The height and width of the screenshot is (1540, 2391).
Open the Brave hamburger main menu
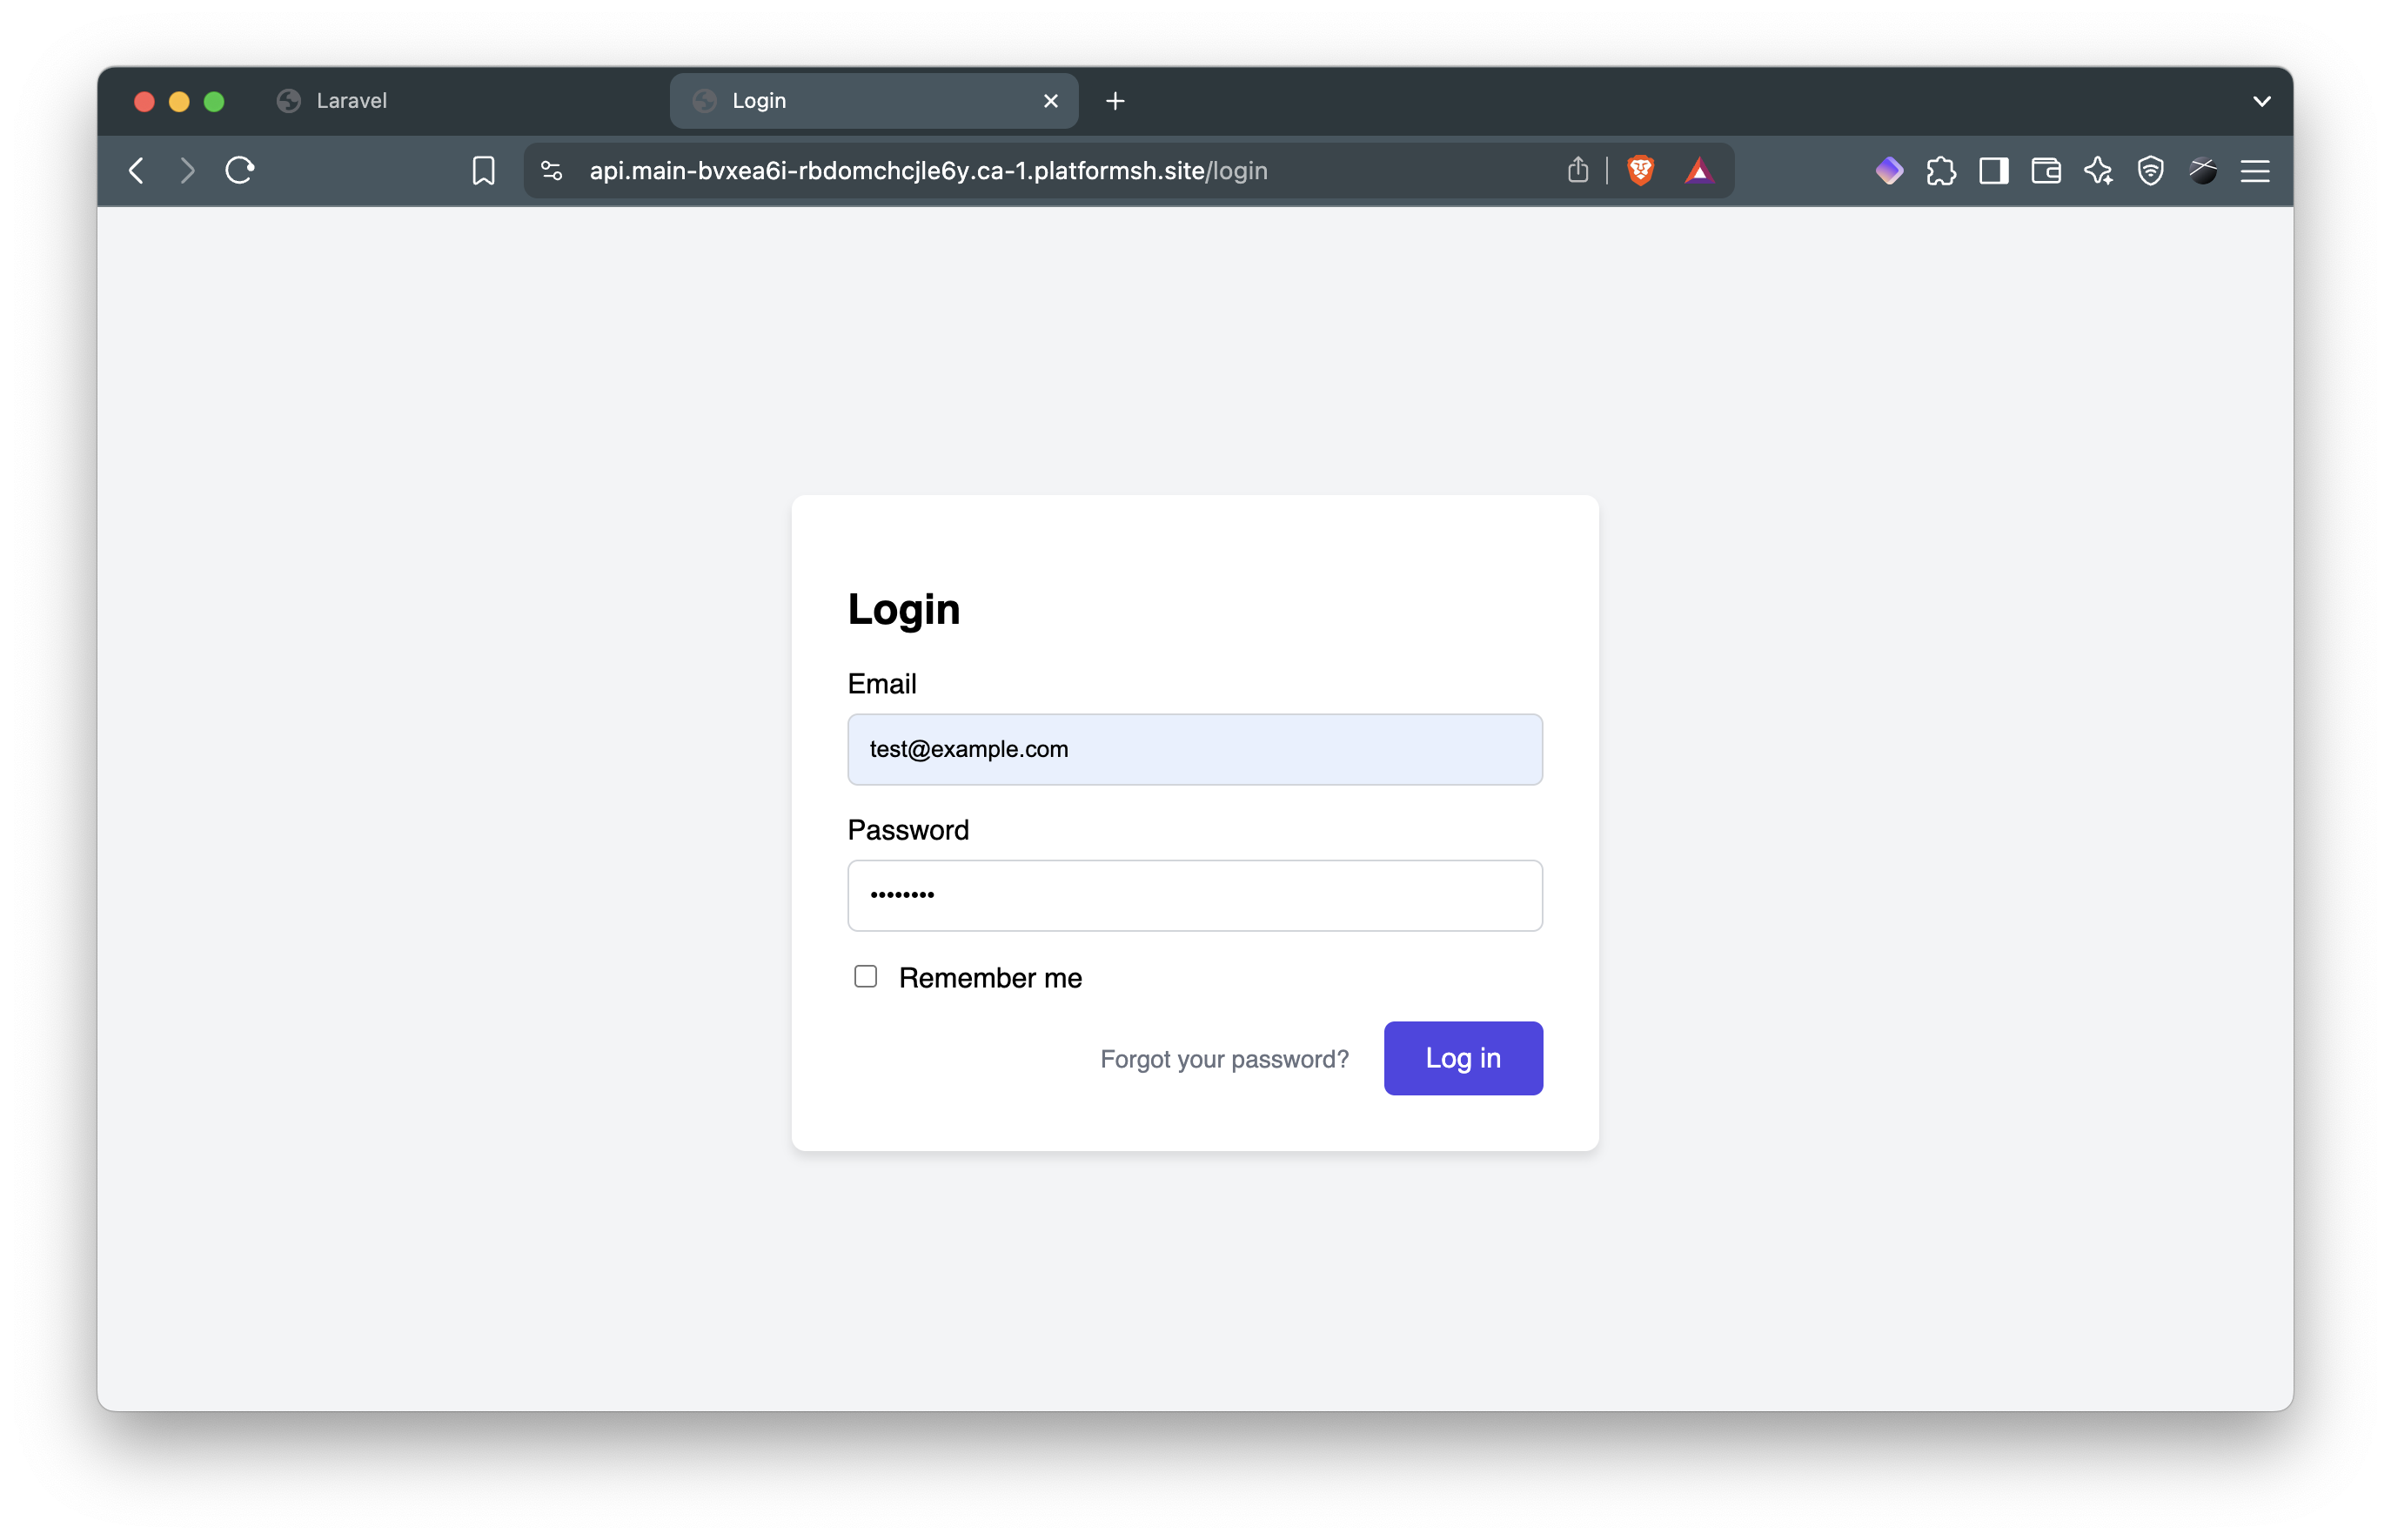click(x=2254, y=171)
